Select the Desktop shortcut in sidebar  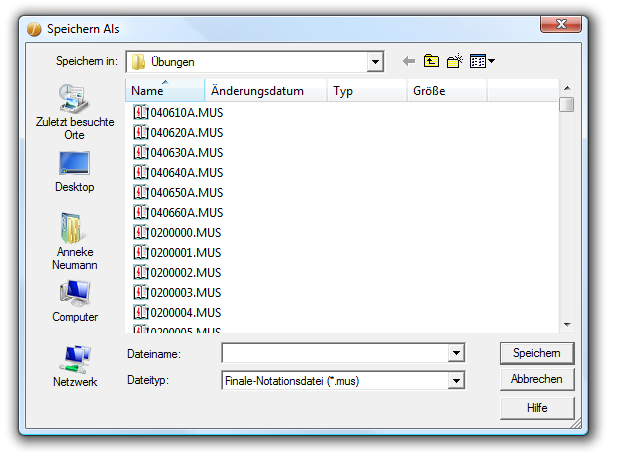pos(75,171)
